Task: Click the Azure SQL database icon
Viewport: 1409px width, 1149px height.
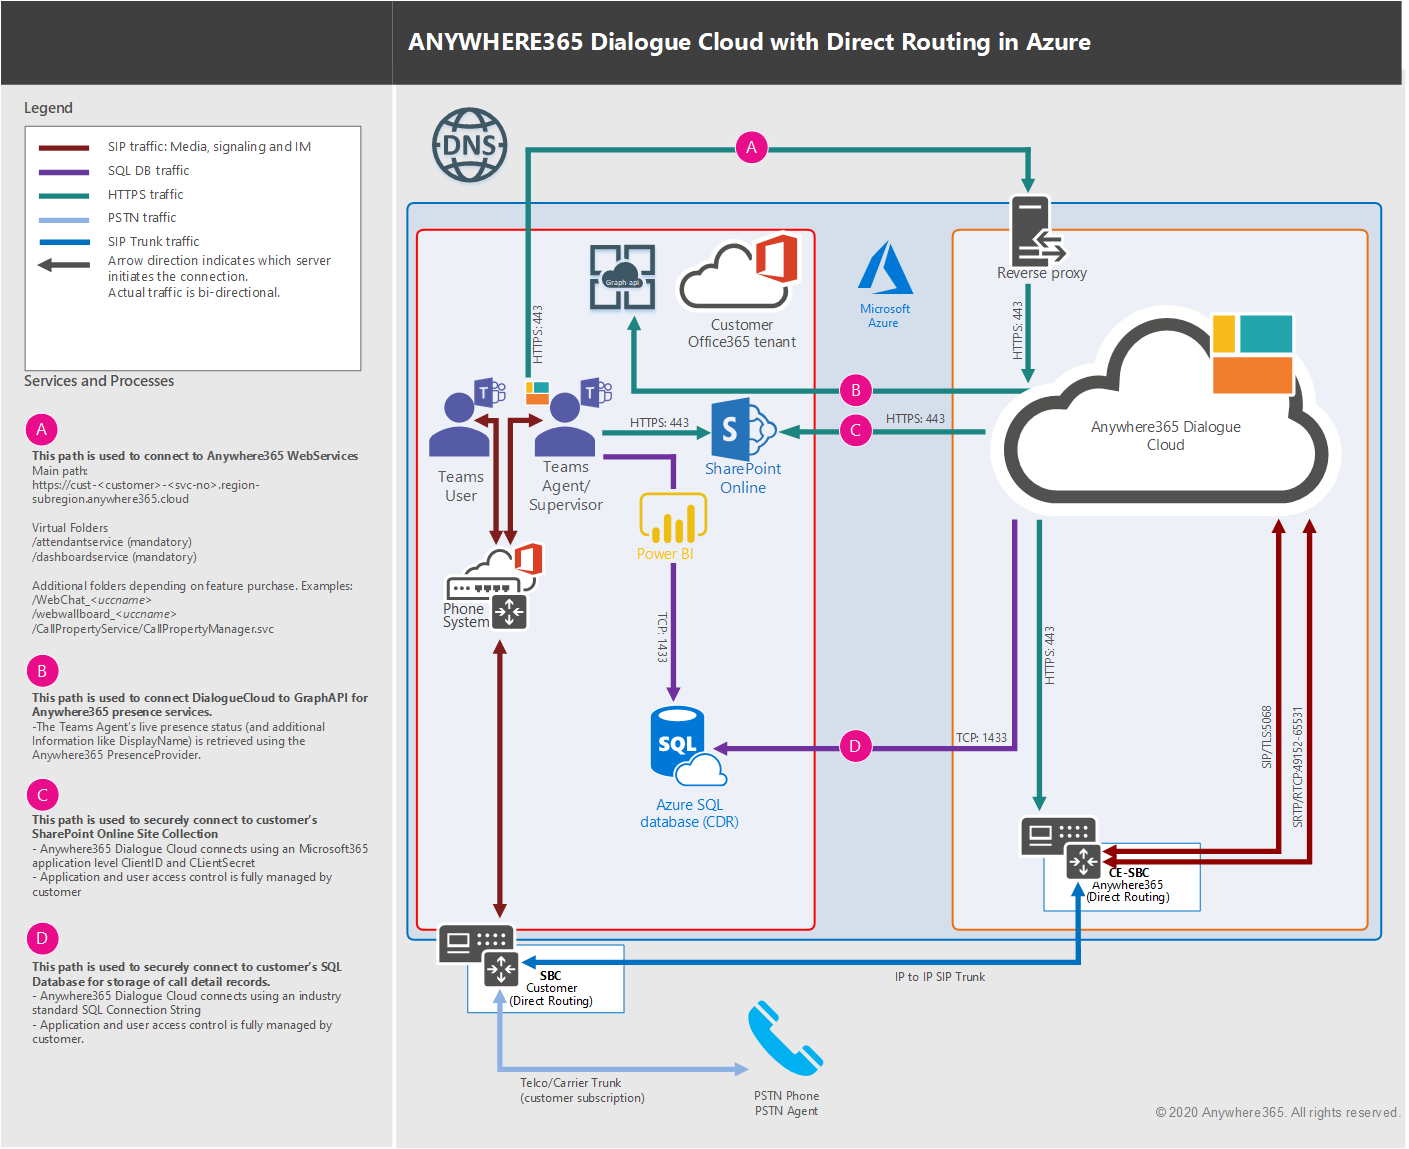Action: pyautogui.click(x=688, y=746)
